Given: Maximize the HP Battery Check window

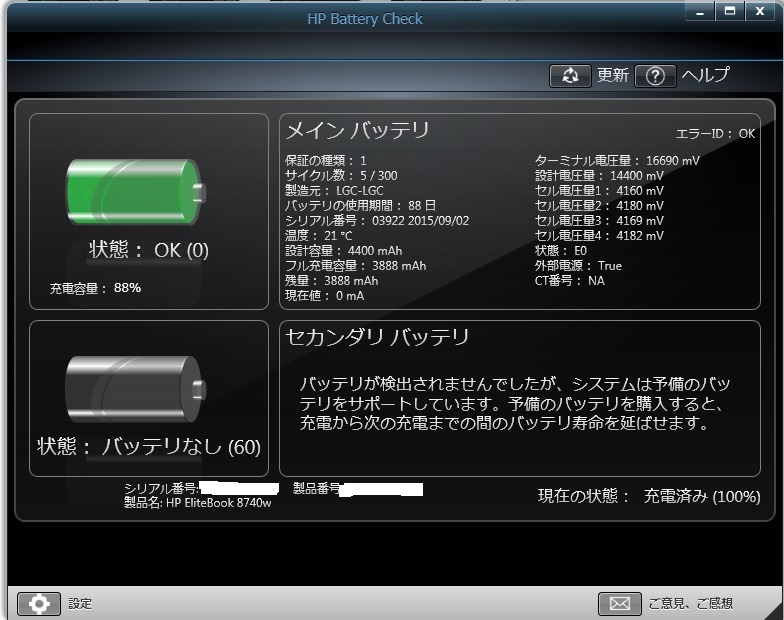Looking at the screenshot, I should coord(730,11).
